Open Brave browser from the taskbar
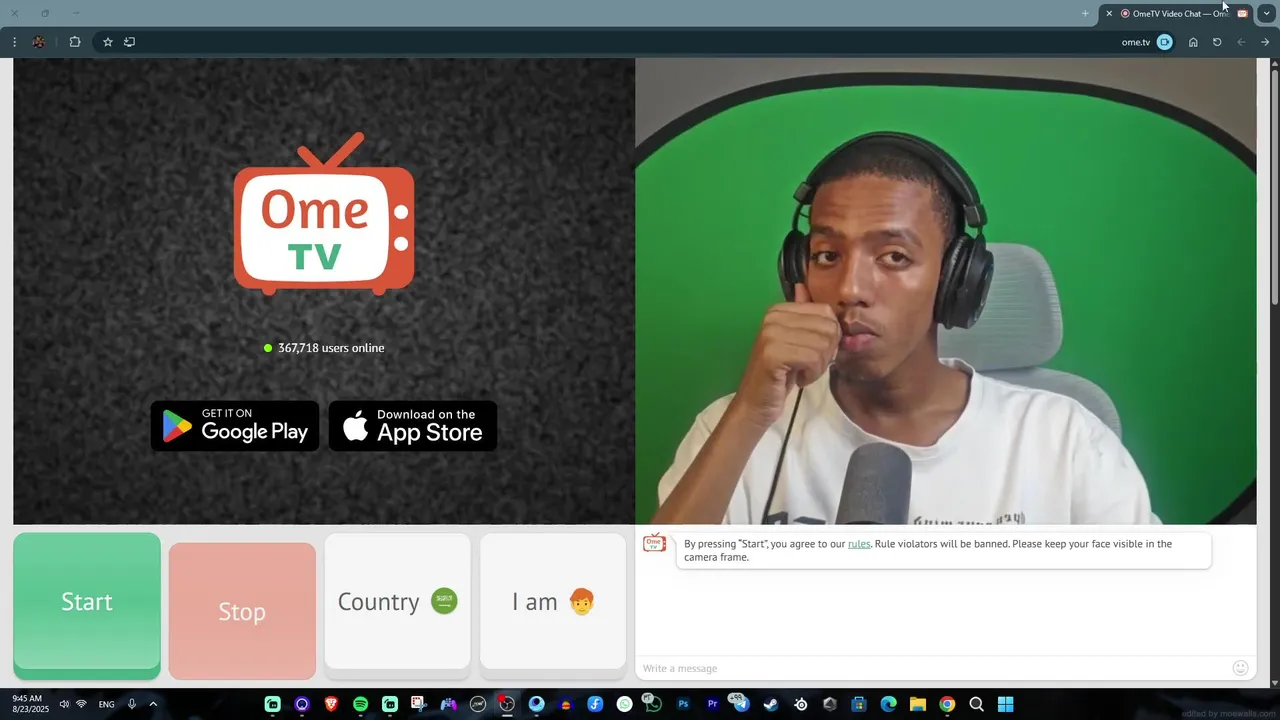Viewport: 1280px width, 720px height. point(331,704)
